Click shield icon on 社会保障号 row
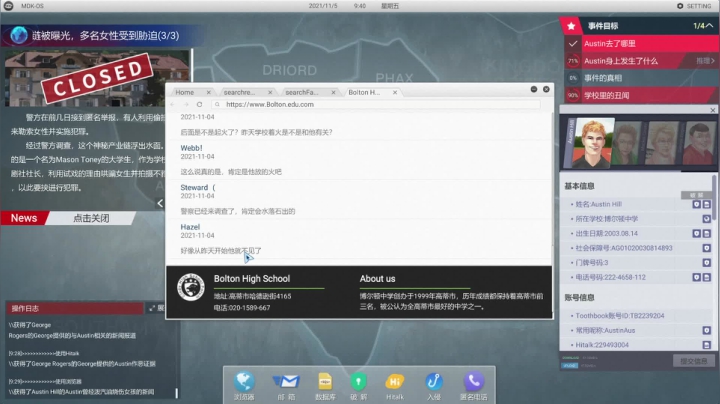Screen dimensions: 720x404 tap(707, 248)
